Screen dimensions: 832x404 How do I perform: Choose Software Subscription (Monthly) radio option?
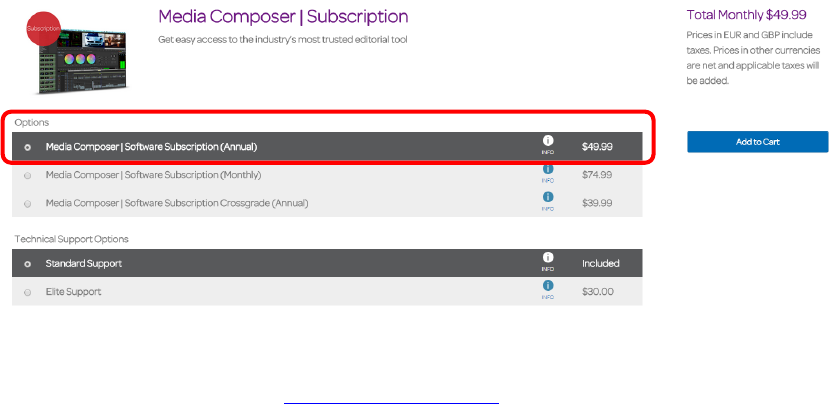(x=27, y=175)
